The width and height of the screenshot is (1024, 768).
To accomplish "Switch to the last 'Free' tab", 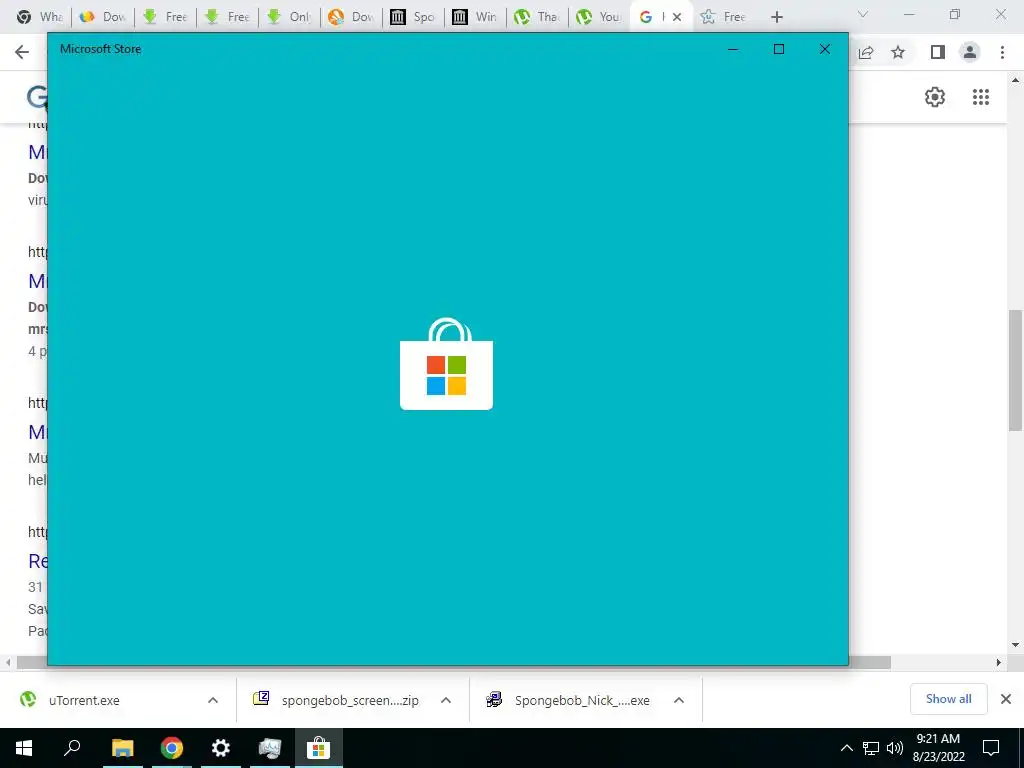I will tap(723, 17).
